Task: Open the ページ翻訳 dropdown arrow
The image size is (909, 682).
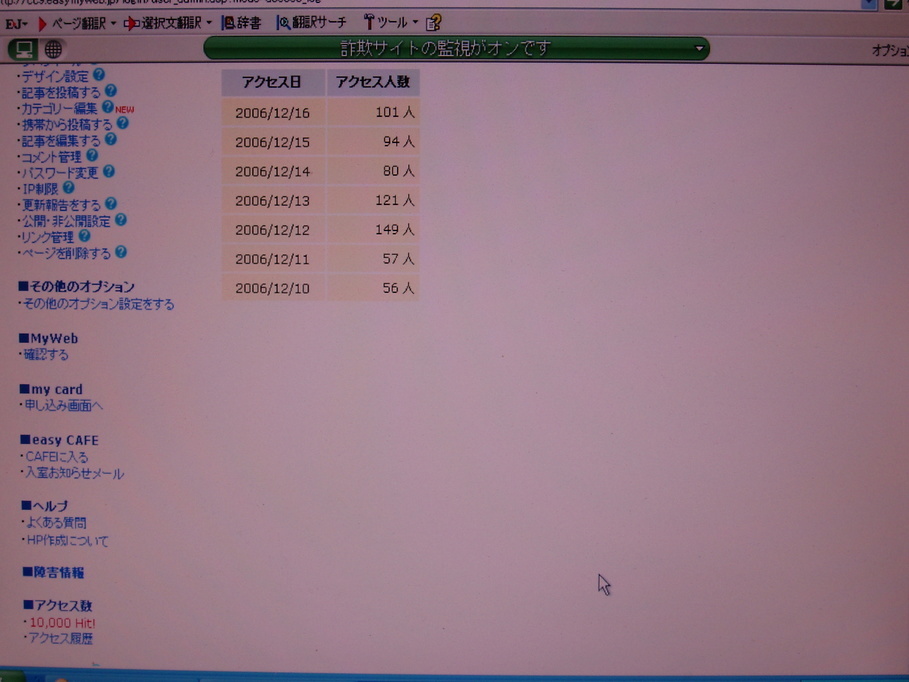Action: pos(113,23)
